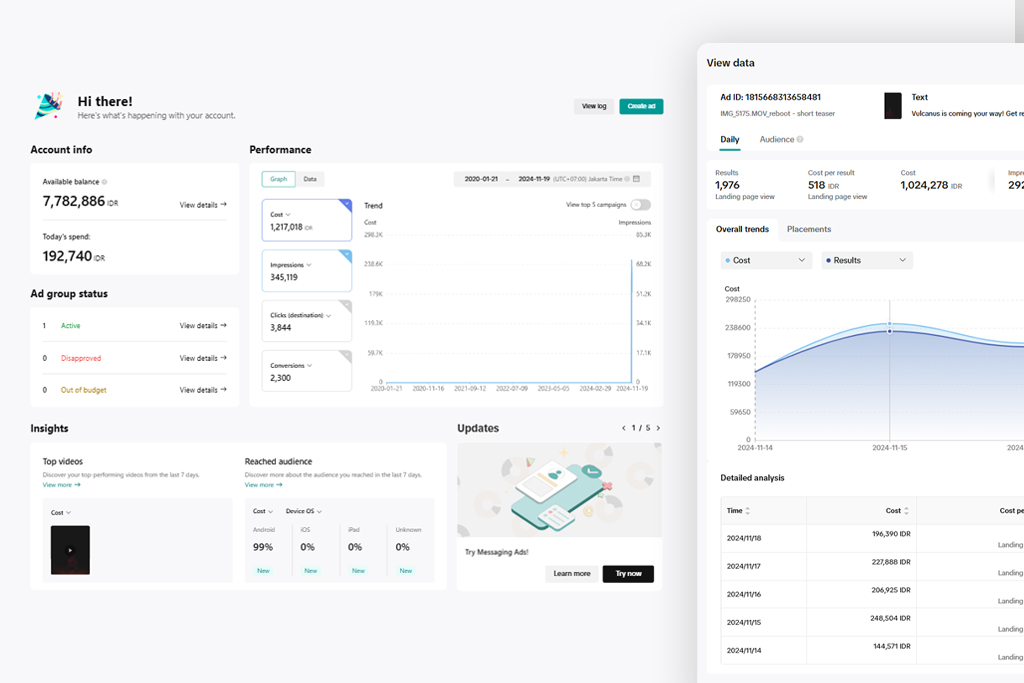
Task: Switch to the Placements tab
Action: pyautogui.click(x=808, y=229)
